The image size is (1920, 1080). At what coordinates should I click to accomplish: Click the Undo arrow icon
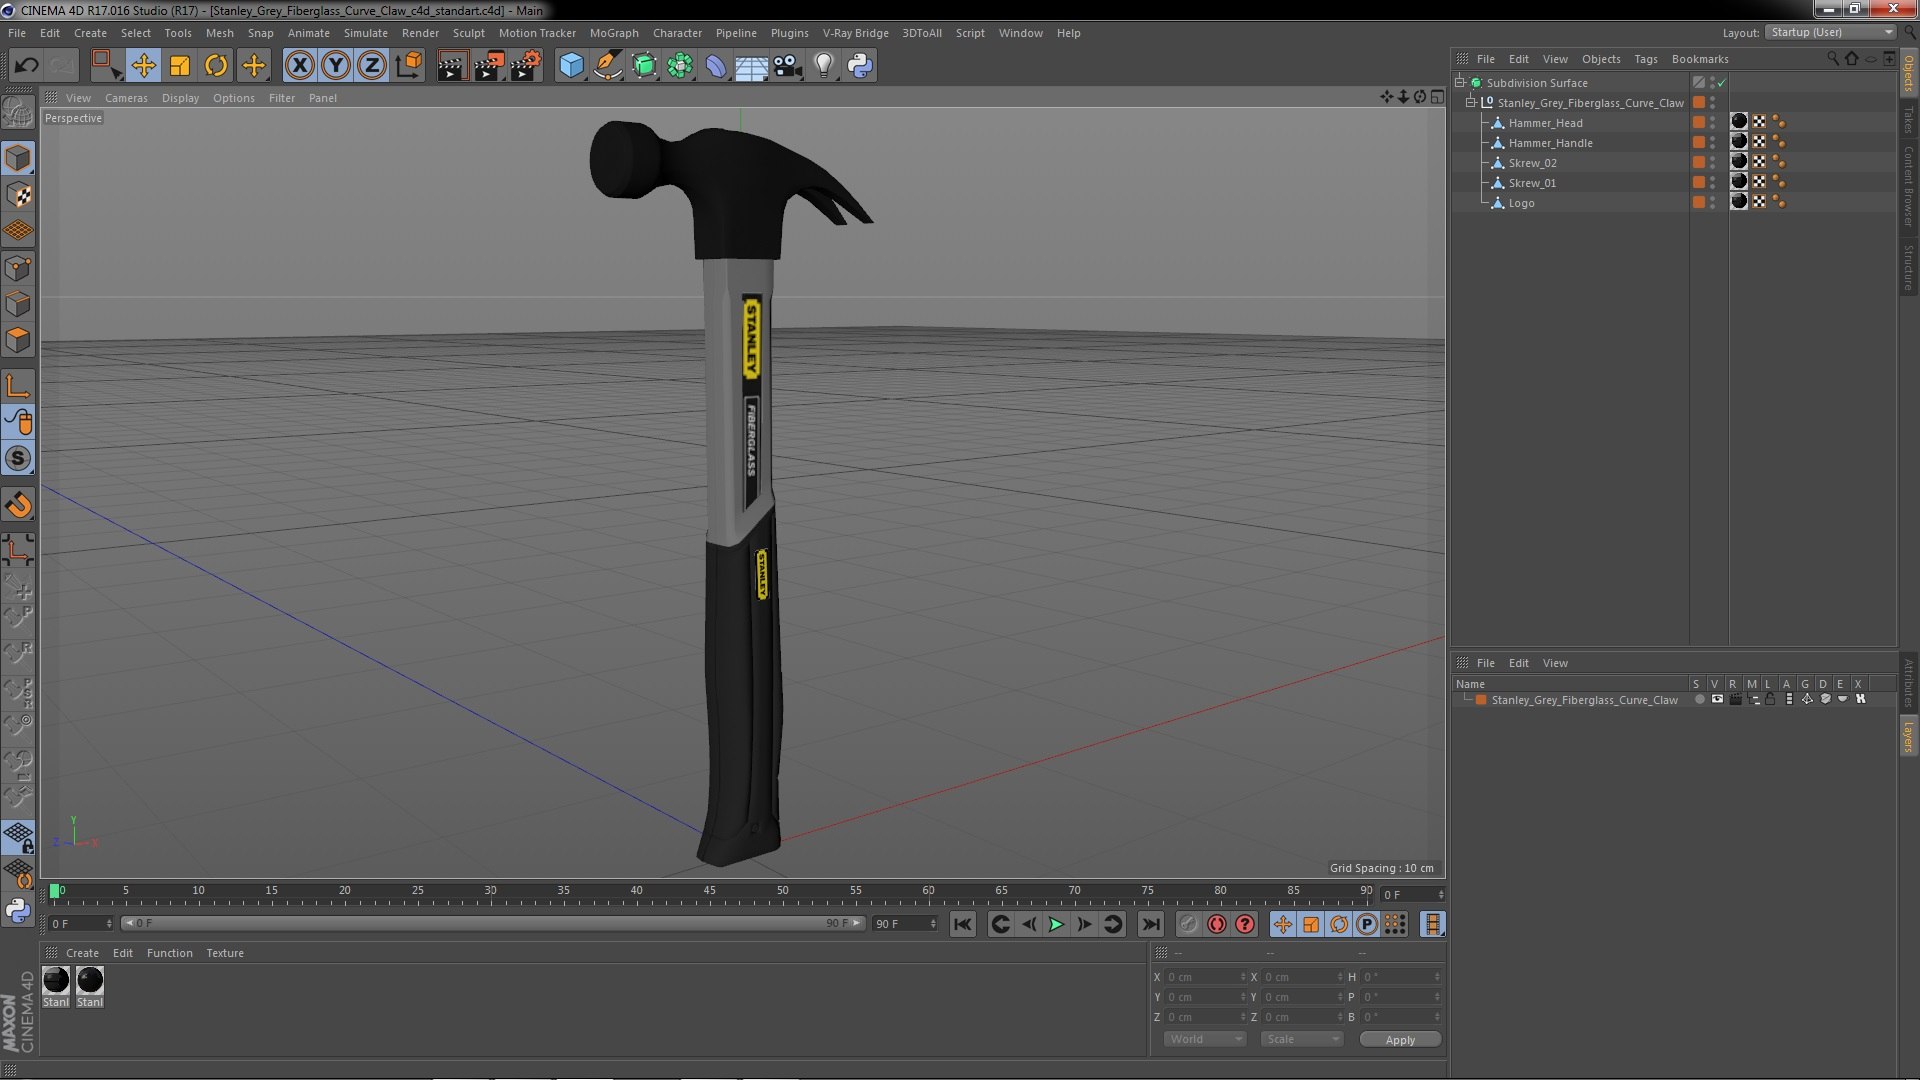(26, 66)
